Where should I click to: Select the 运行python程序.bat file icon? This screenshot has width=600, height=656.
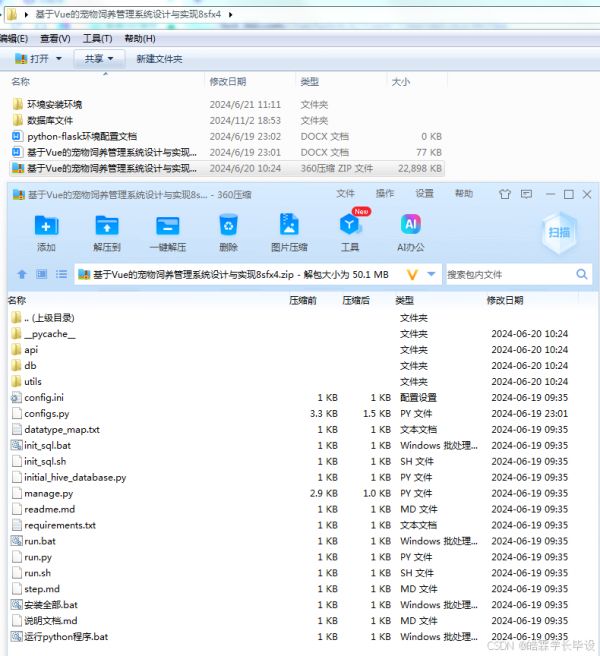coord(16,637)
